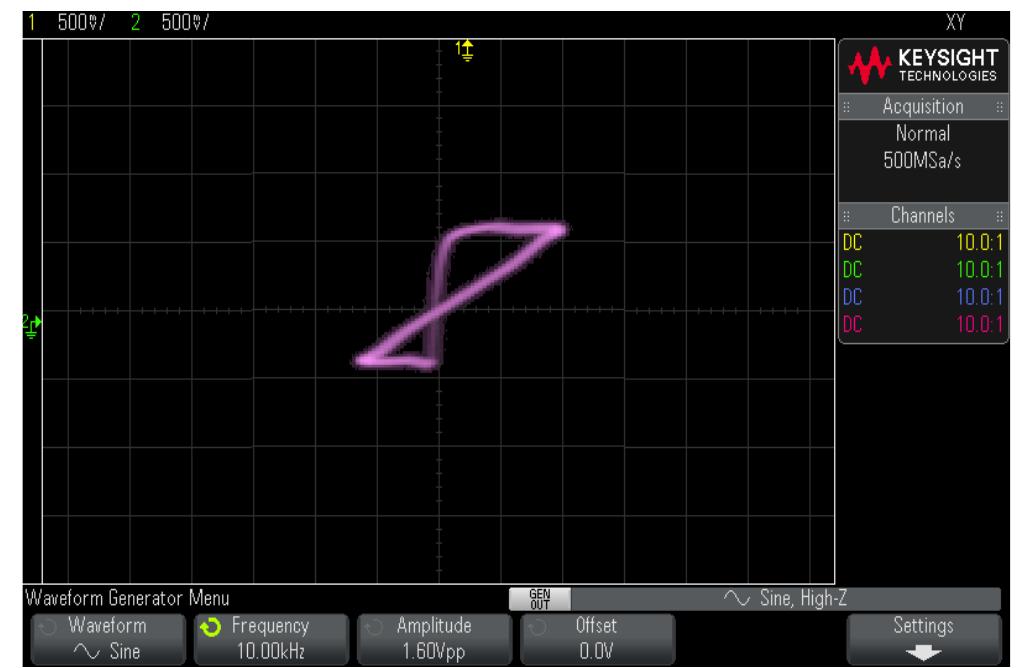Image resolution: width=1026 pixels, height=668 pixels.
Task: Click the Settings down arrow icon
Action: 923,652
